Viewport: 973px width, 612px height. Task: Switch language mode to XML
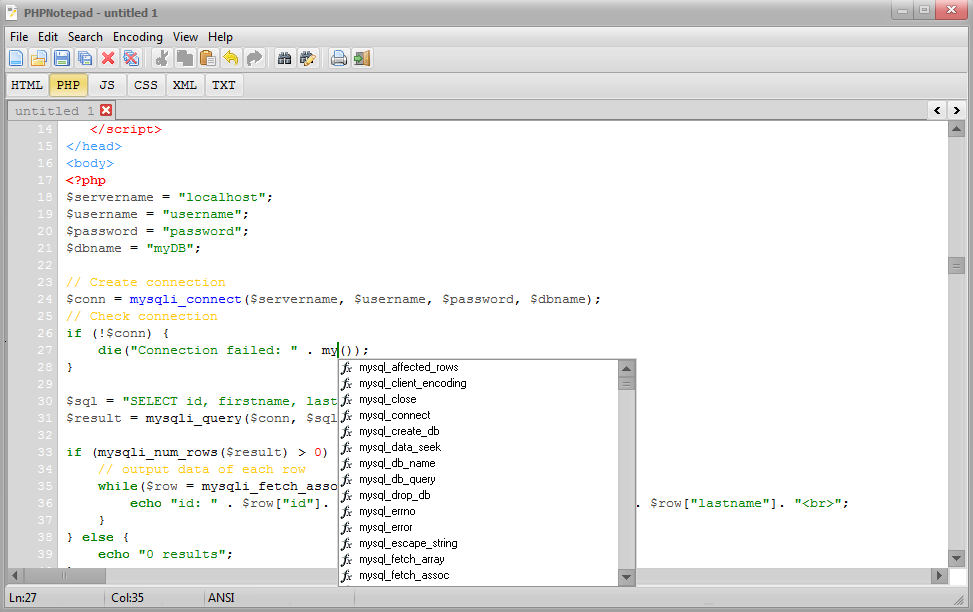click(x=184, y=85)
